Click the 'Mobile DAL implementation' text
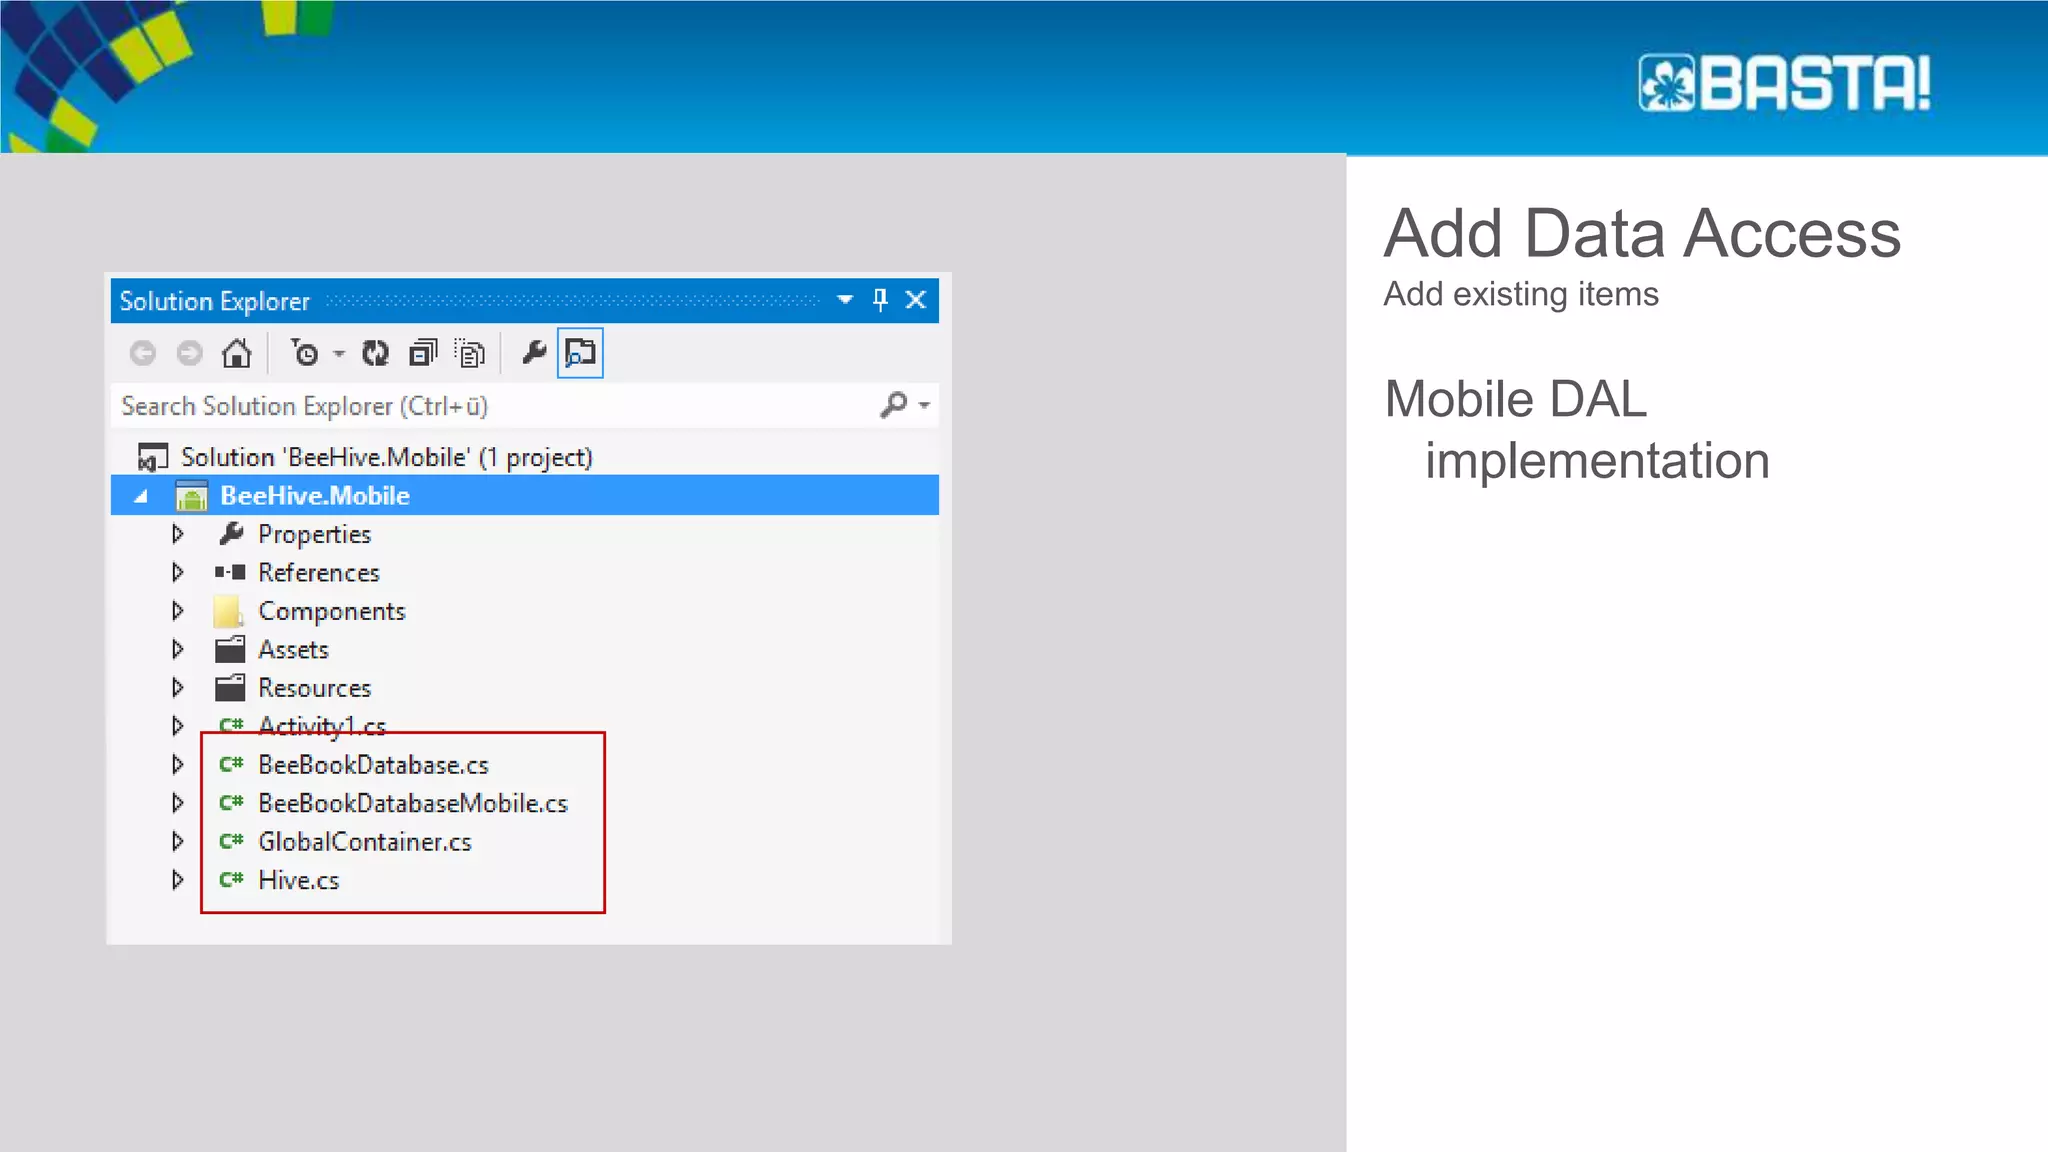 [1577, 430]
